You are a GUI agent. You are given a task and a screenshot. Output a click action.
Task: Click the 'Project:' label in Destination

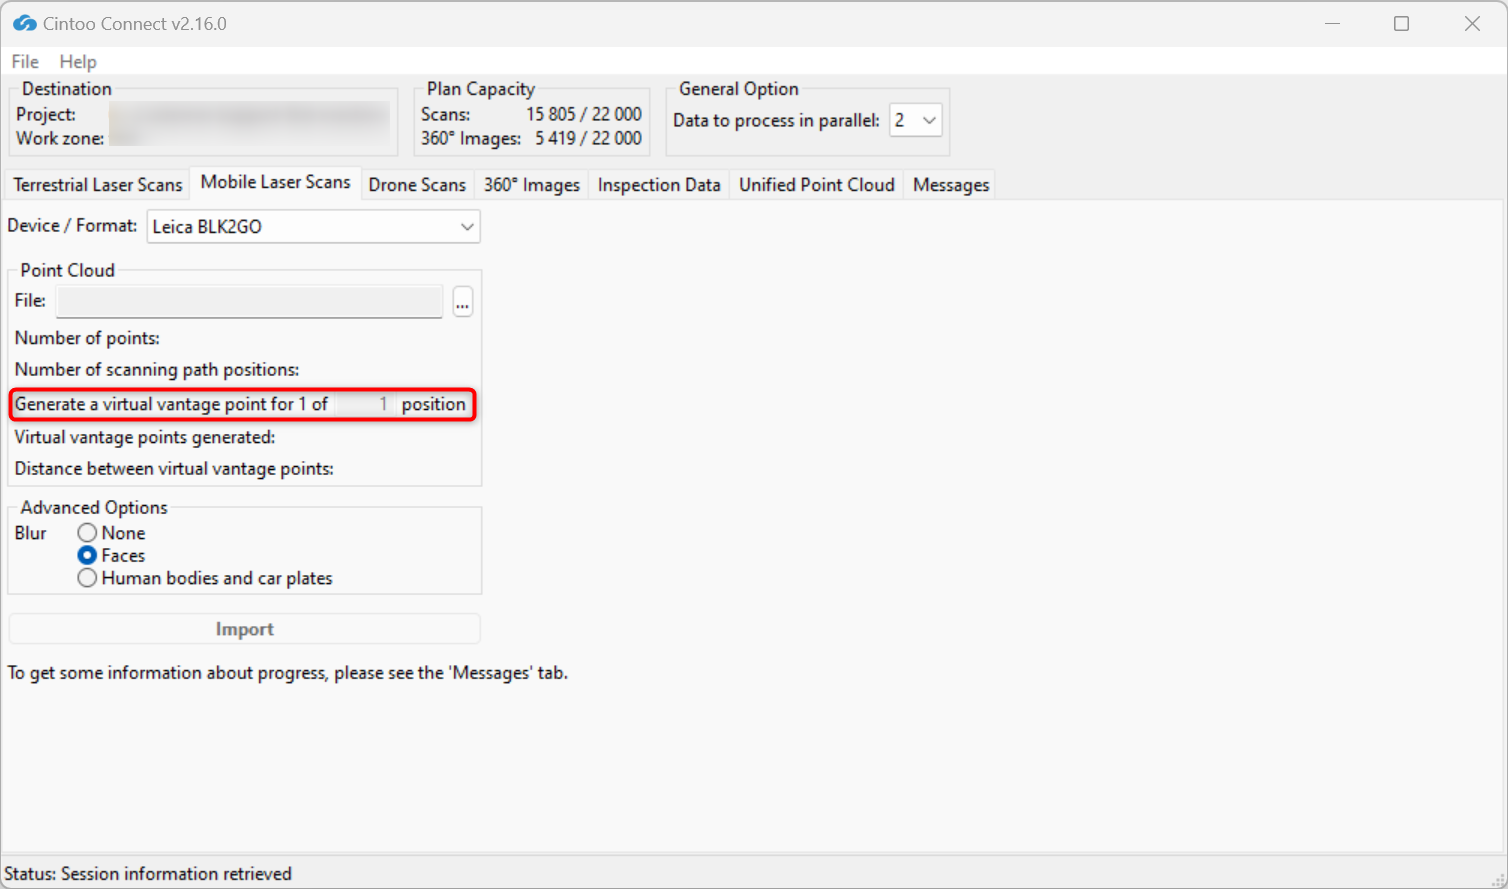[46, 114]
